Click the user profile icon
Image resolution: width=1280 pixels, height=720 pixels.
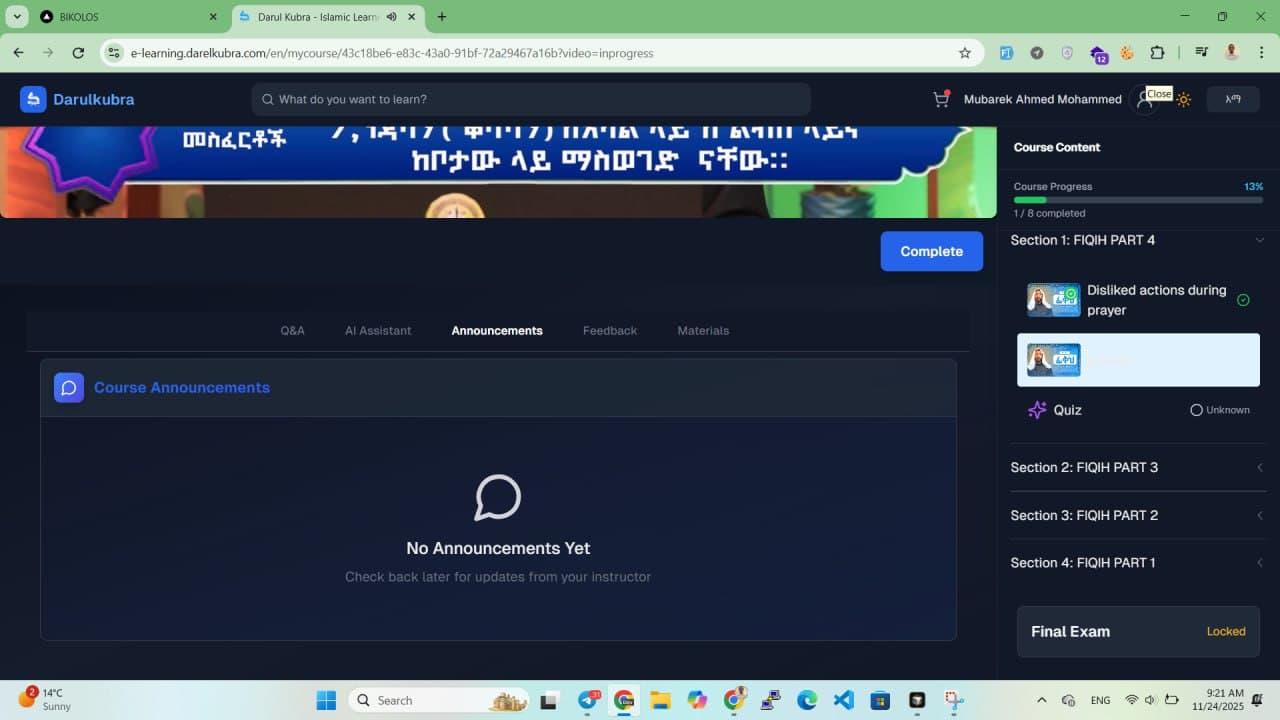pos(1144,100)
